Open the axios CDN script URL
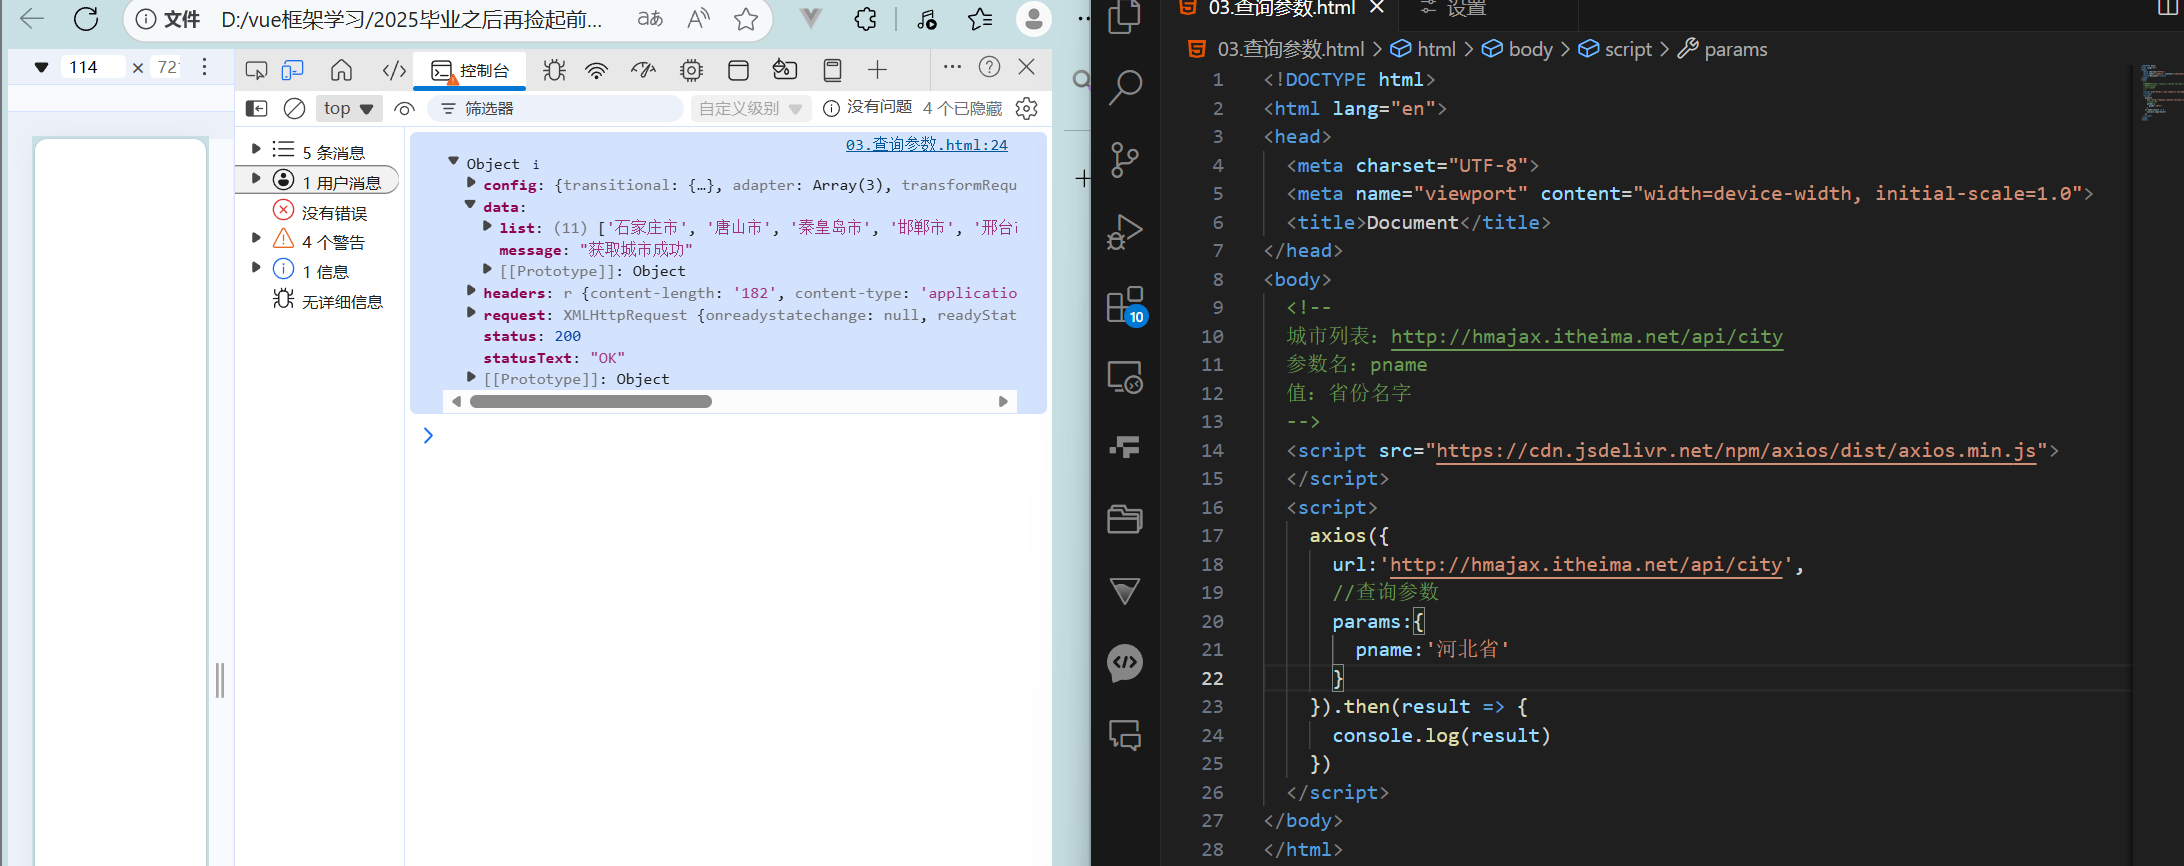 click(1736, 451)
